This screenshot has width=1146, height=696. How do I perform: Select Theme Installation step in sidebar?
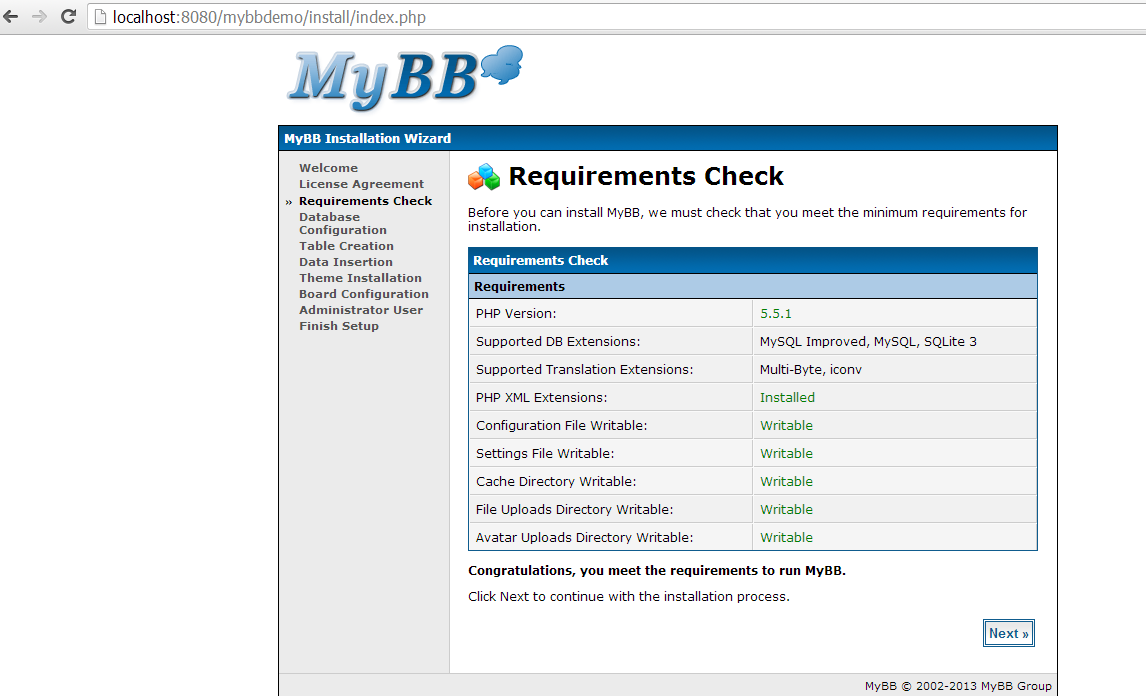(360, 279)
